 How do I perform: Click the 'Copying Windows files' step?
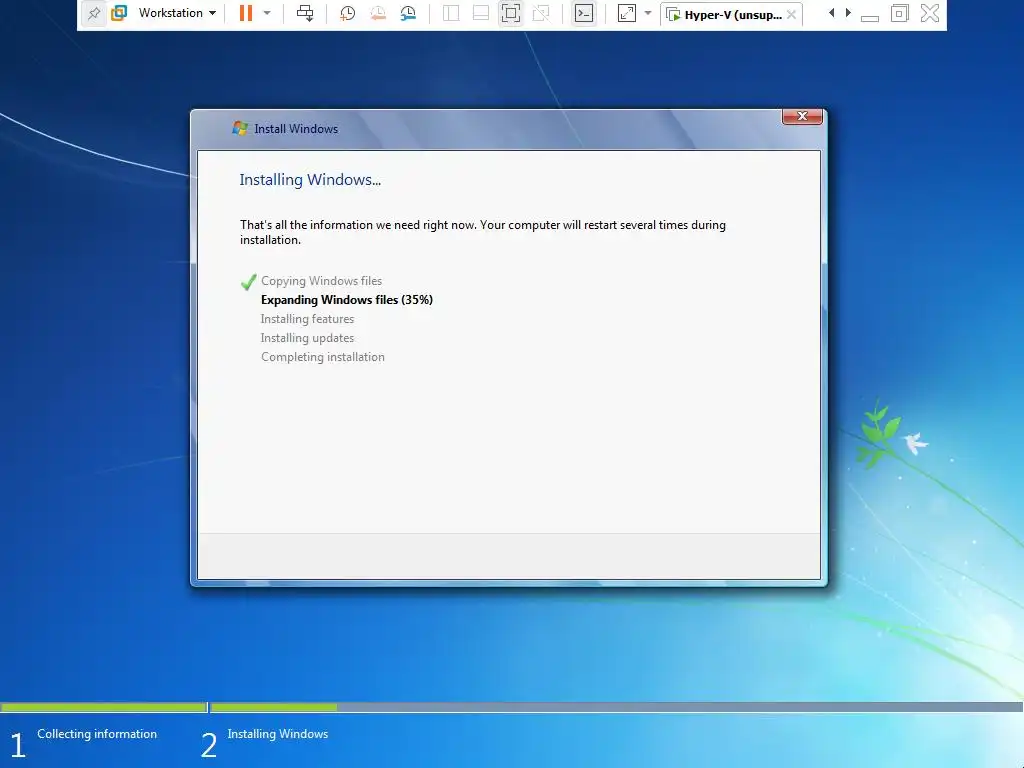tap(321, 281)
